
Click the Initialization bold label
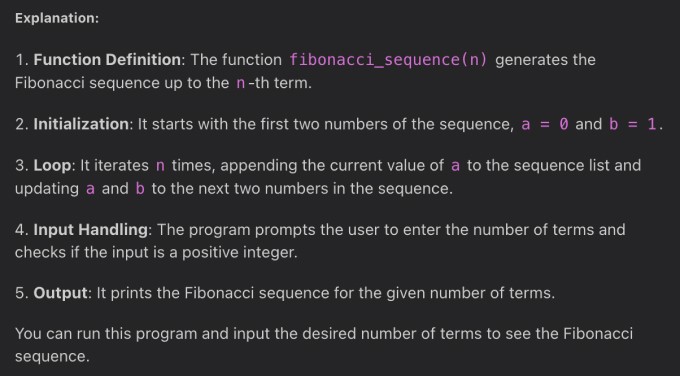coord(81,124)
